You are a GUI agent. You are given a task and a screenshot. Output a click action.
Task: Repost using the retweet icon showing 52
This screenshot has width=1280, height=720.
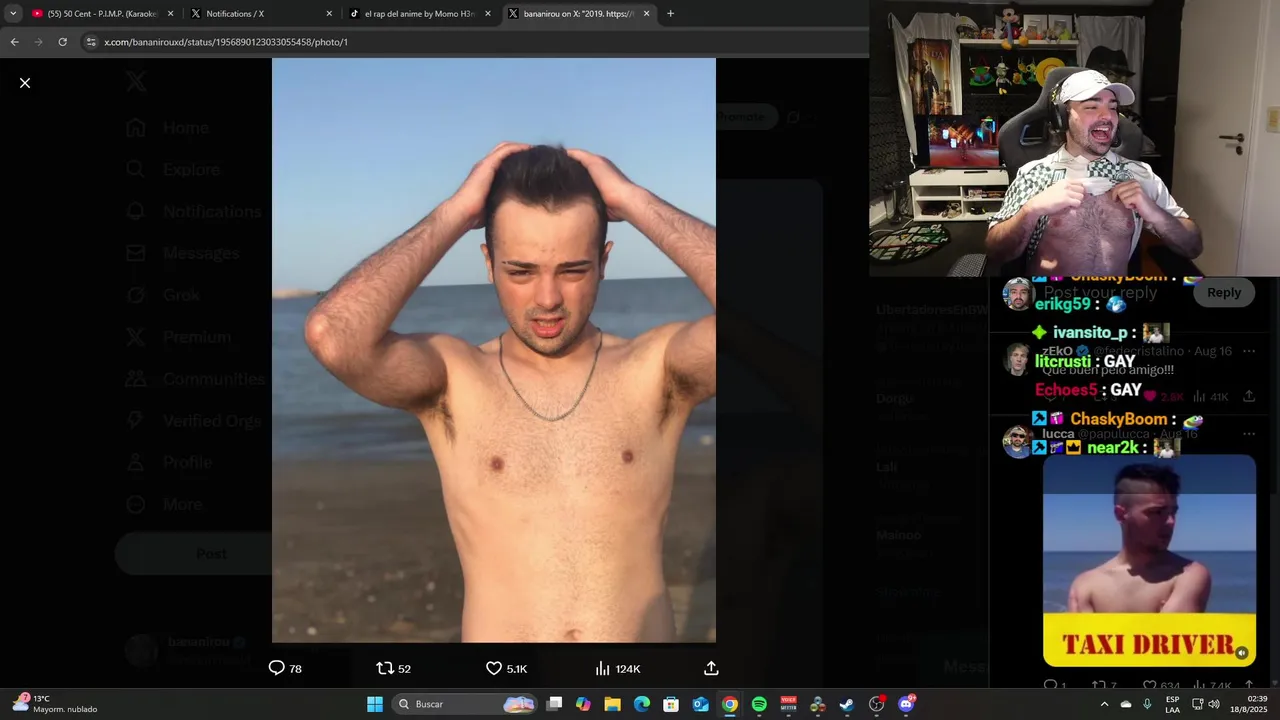[x=393, y=668]
